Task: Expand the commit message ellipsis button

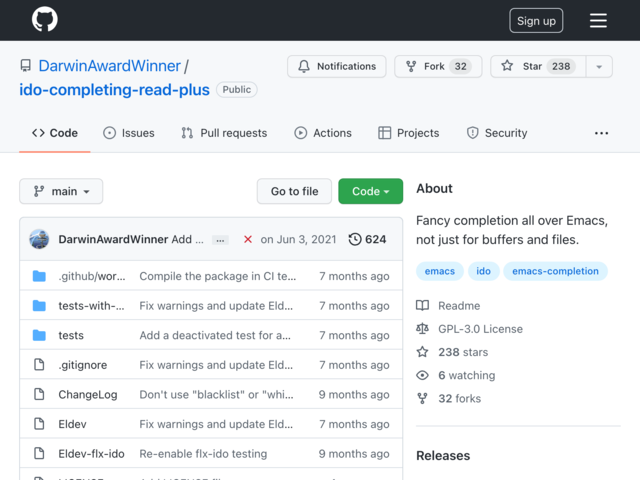Action: [220, 240]
